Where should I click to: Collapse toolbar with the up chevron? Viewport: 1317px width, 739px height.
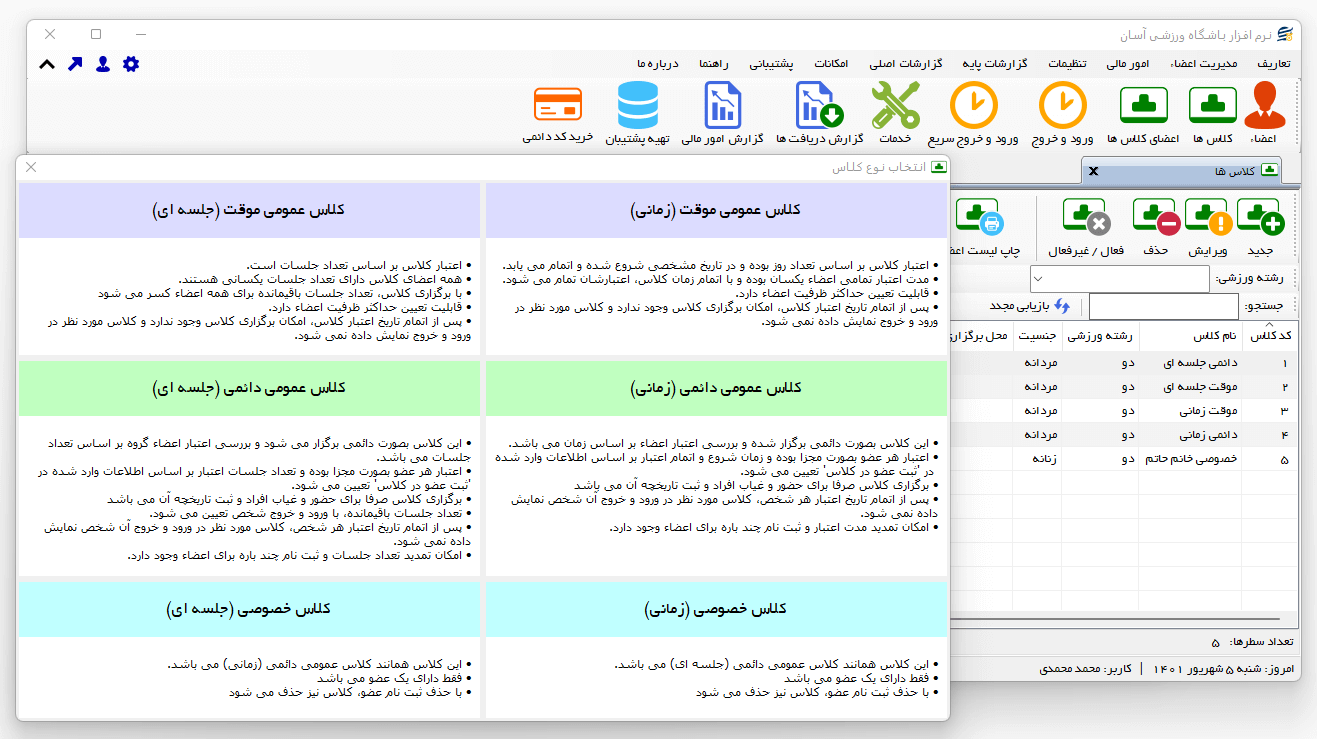[47, 64]
